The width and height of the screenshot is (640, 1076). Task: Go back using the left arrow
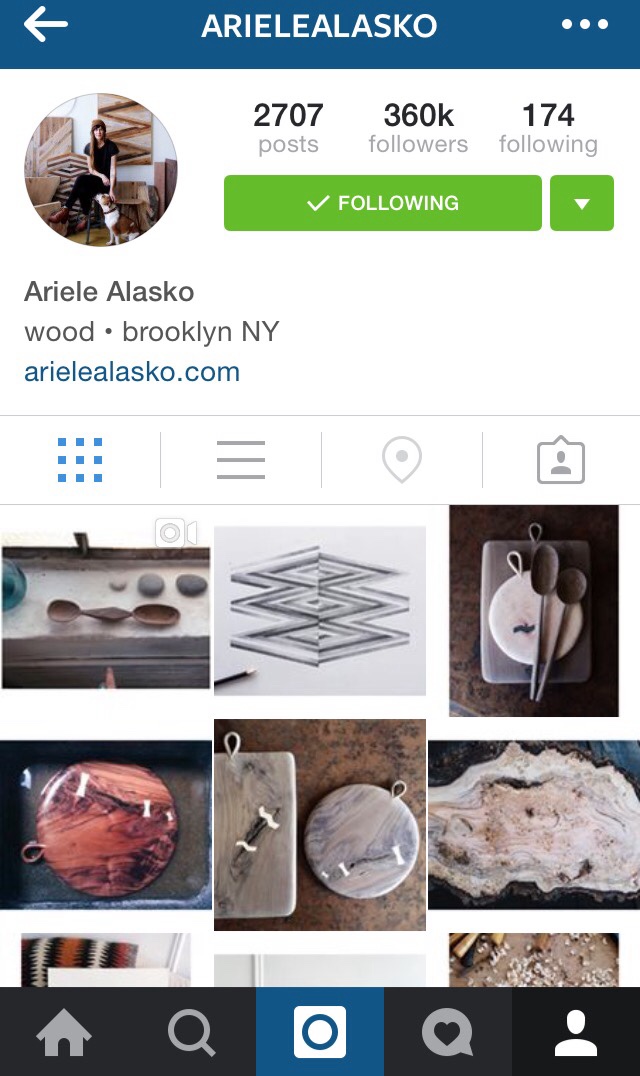click(x=46, y=25)
